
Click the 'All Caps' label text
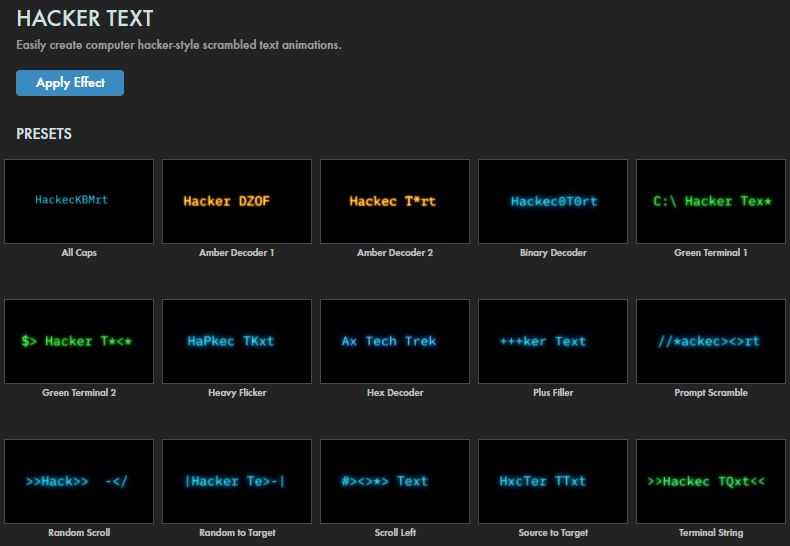pyautogui.click(x=79, y=253)
